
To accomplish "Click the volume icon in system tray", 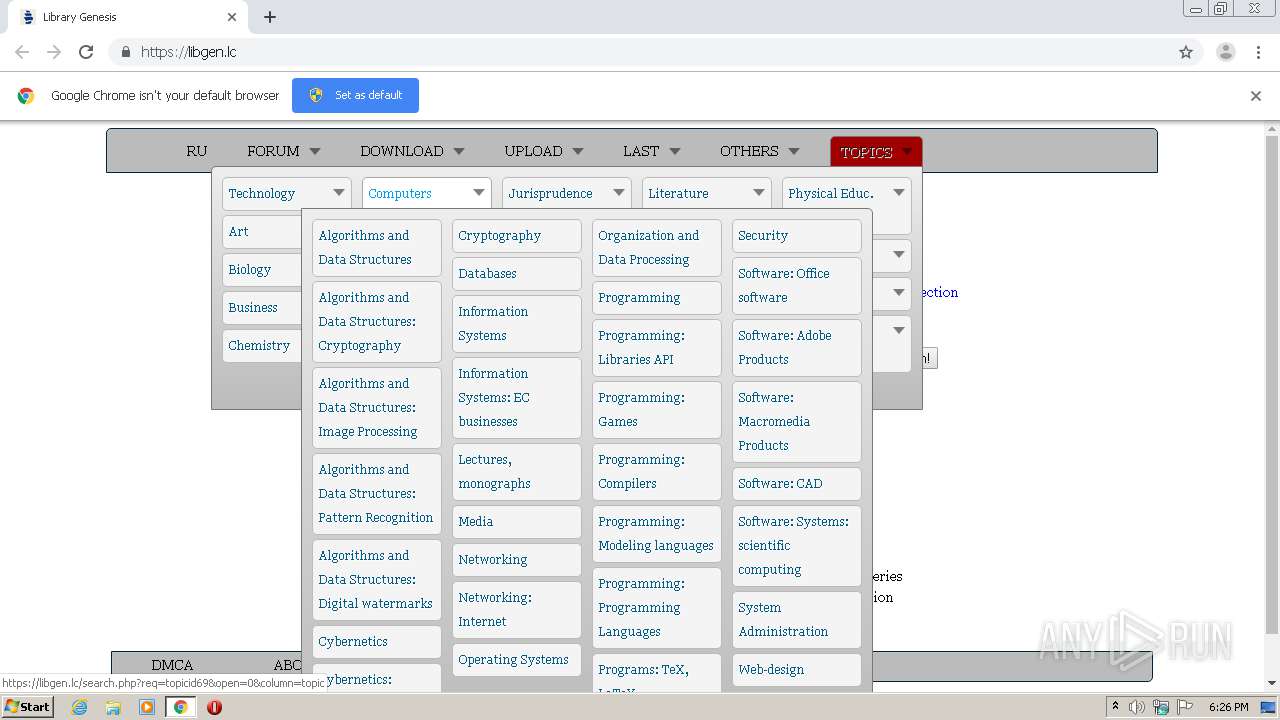I will tap(1137, 707).
